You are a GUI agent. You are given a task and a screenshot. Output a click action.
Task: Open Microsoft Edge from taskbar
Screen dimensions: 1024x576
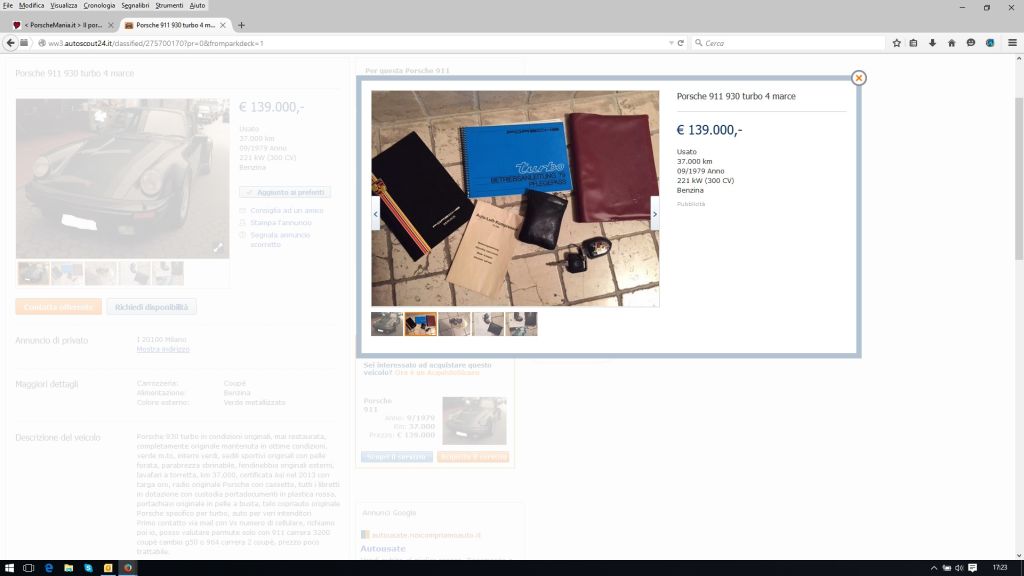click(x=48, y=568)
